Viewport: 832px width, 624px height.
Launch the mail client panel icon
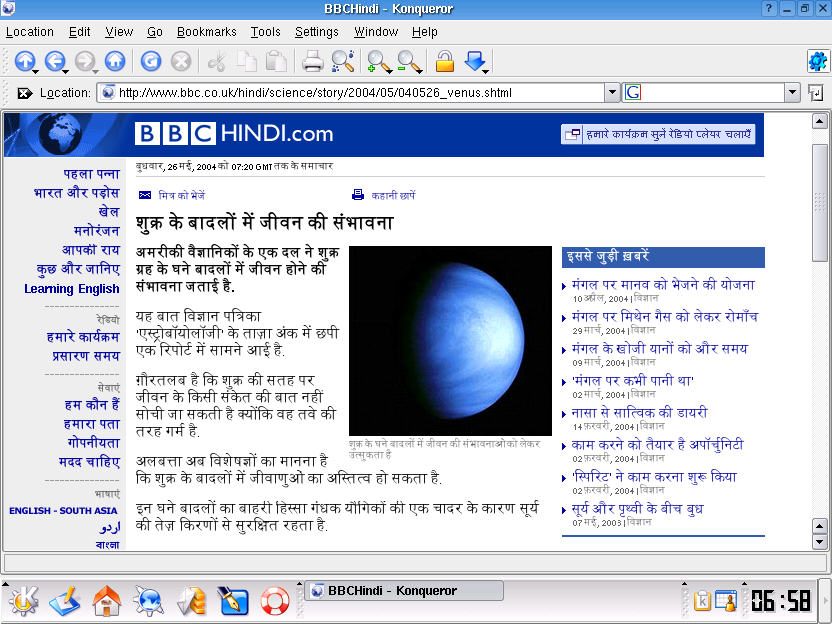click(x=192, y=601)
